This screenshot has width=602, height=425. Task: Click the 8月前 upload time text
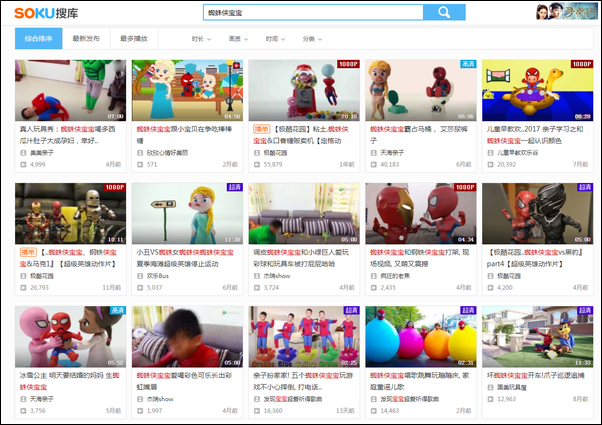(x=580, y=399)
